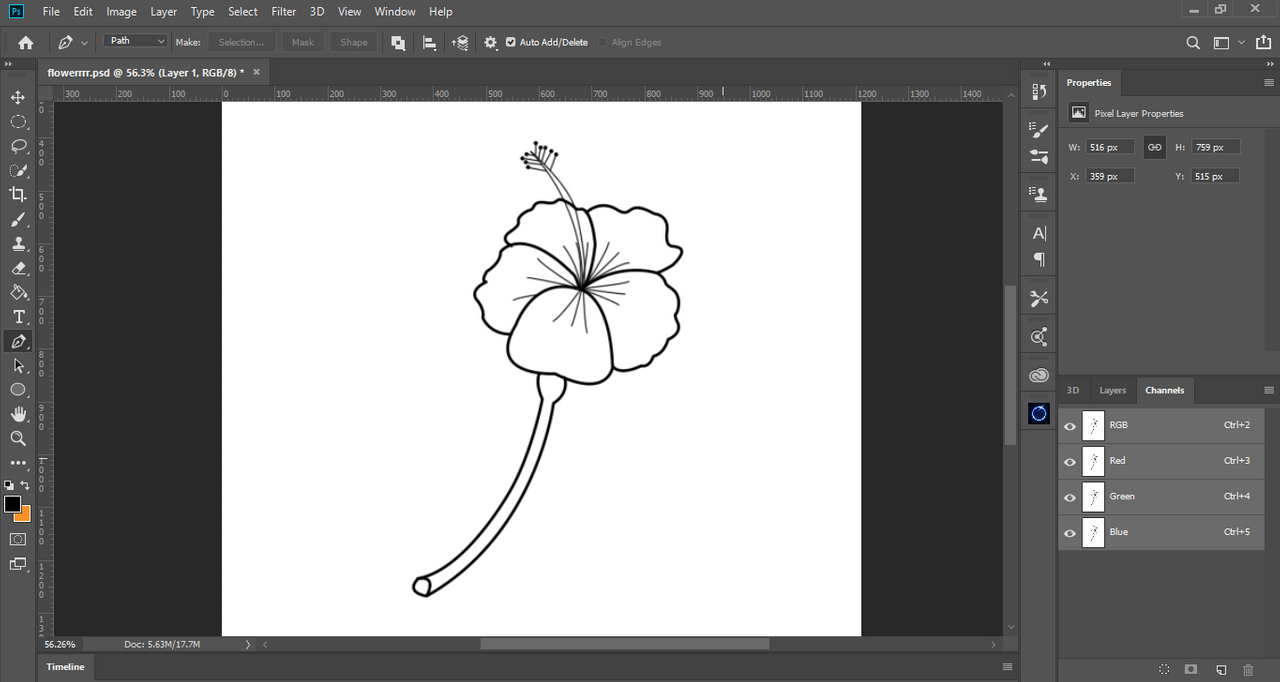Expand status bar info arrow
The width and height of the screenshot is (1280, 682).
248,645
